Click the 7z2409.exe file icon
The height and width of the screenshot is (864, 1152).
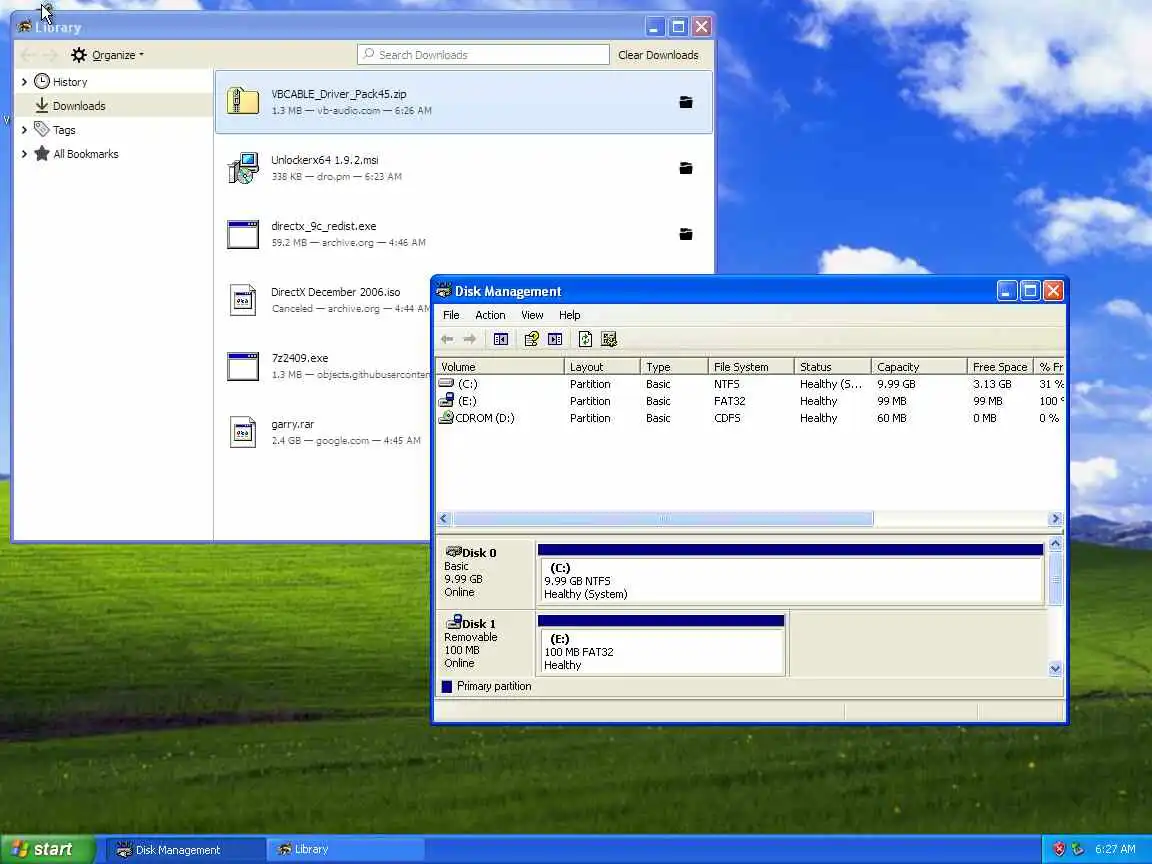242,367
